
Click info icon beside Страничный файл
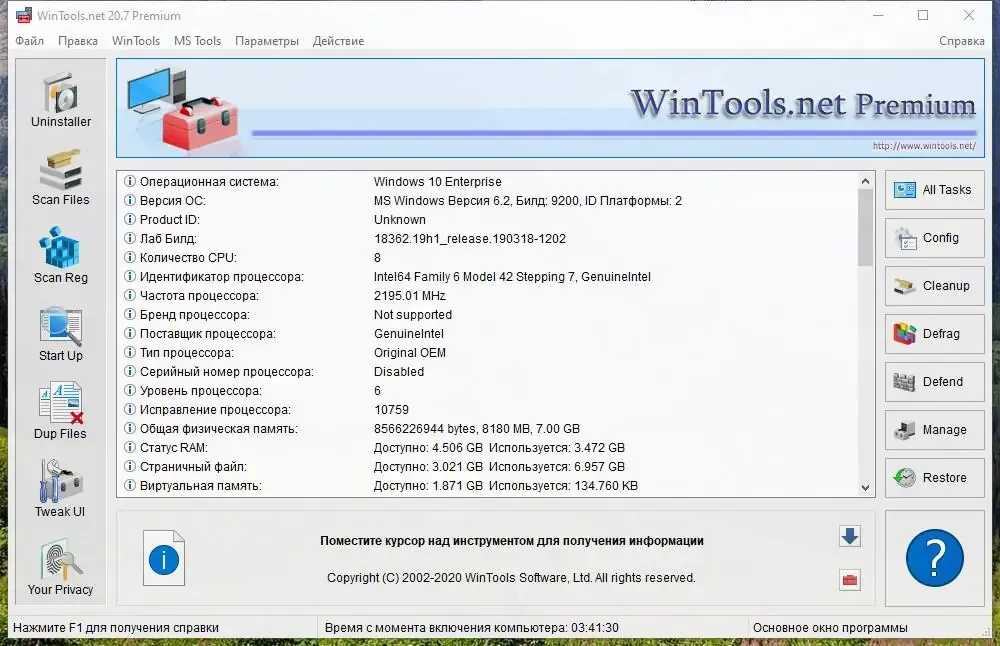click(129, 466)
